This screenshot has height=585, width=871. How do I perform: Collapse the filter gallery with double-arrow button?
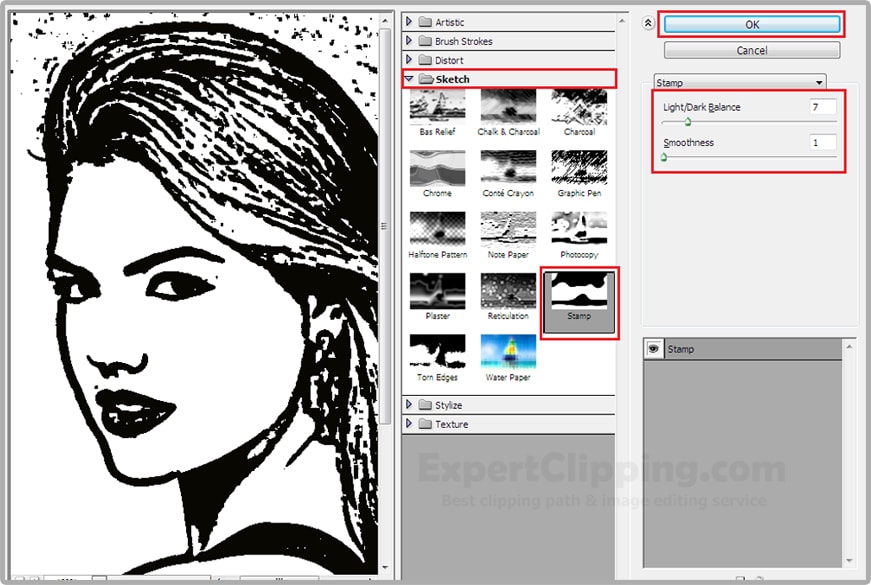(x=648, y=23)
